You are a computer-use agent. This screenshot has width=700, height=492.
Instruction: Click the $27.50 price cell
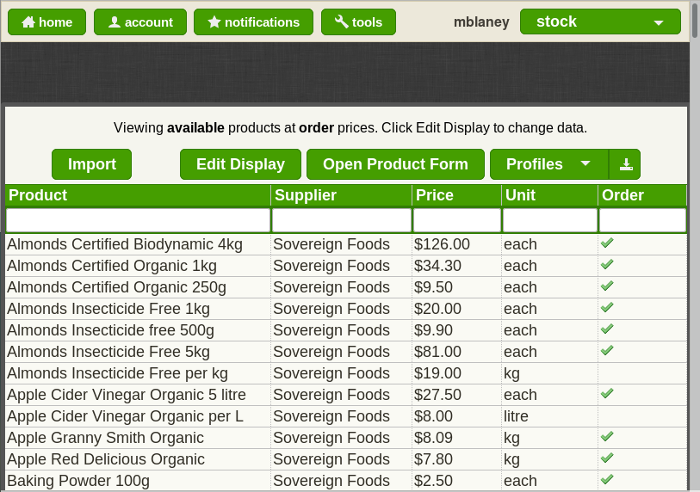pos(457,395)
